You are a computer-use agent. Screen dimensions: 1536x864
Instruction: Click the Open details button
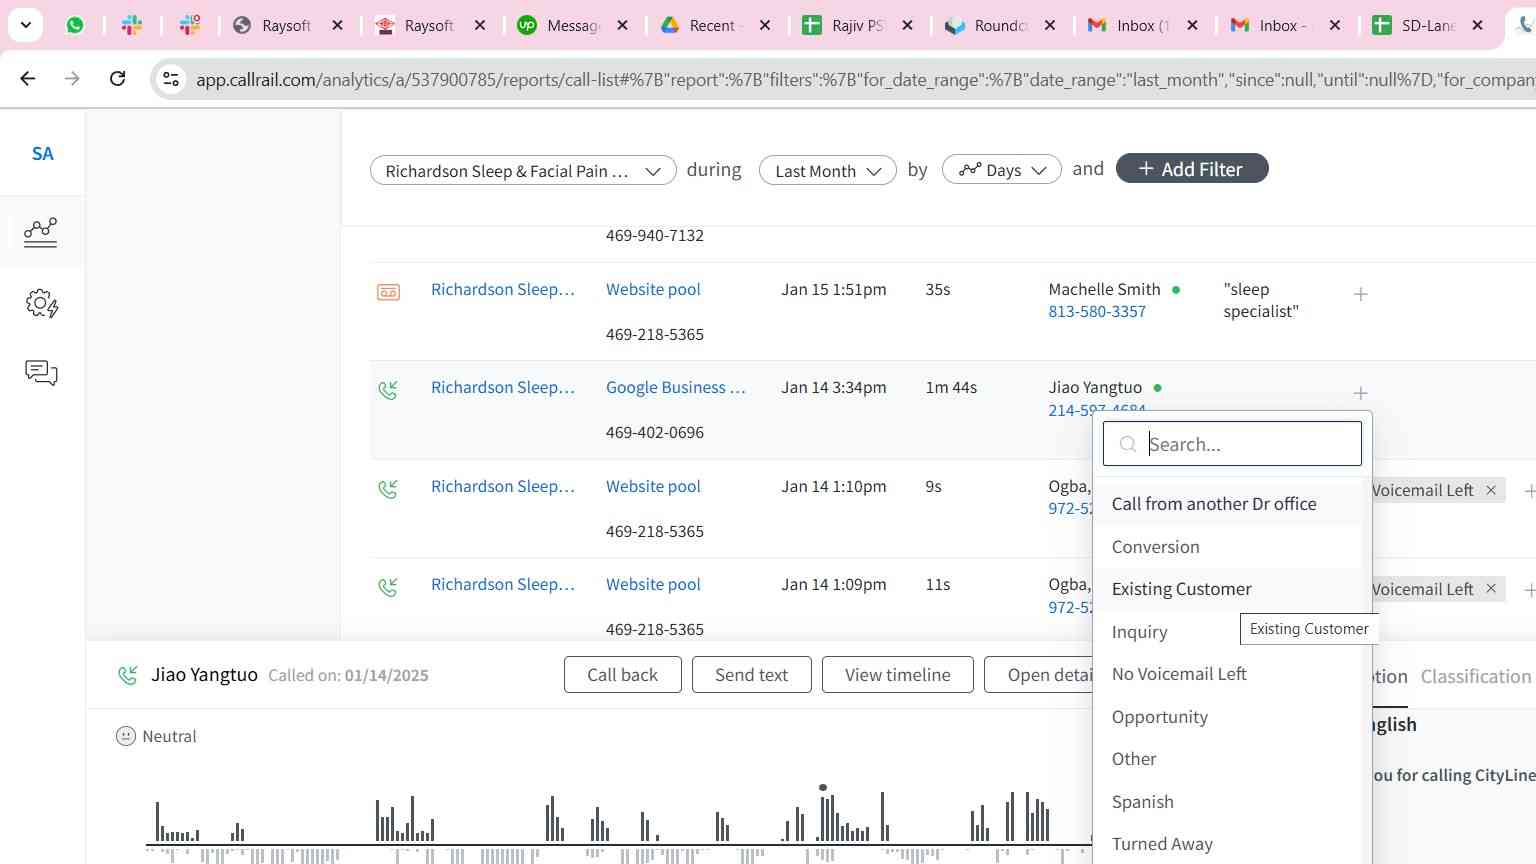point(1040,675)
